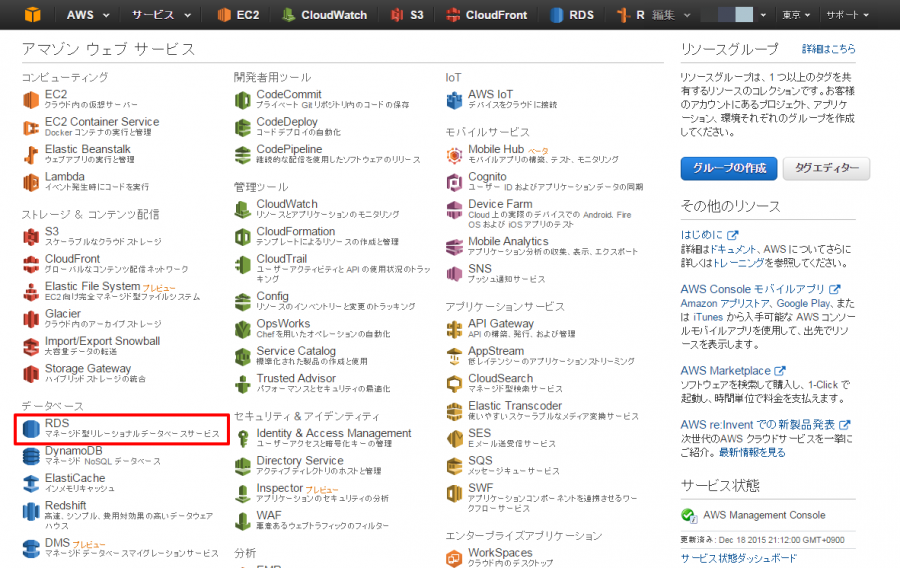
Task: Open the AWS Marketplace link
Action: (732, 371)
